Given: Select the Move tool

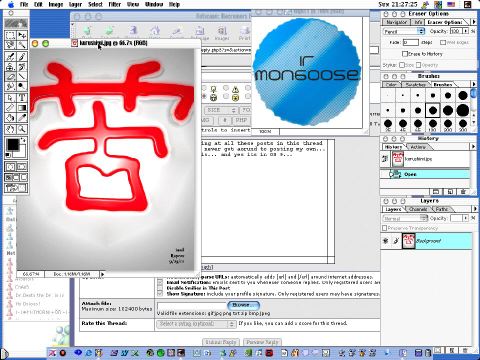Looking at the screenshot, I should point(22,35).
